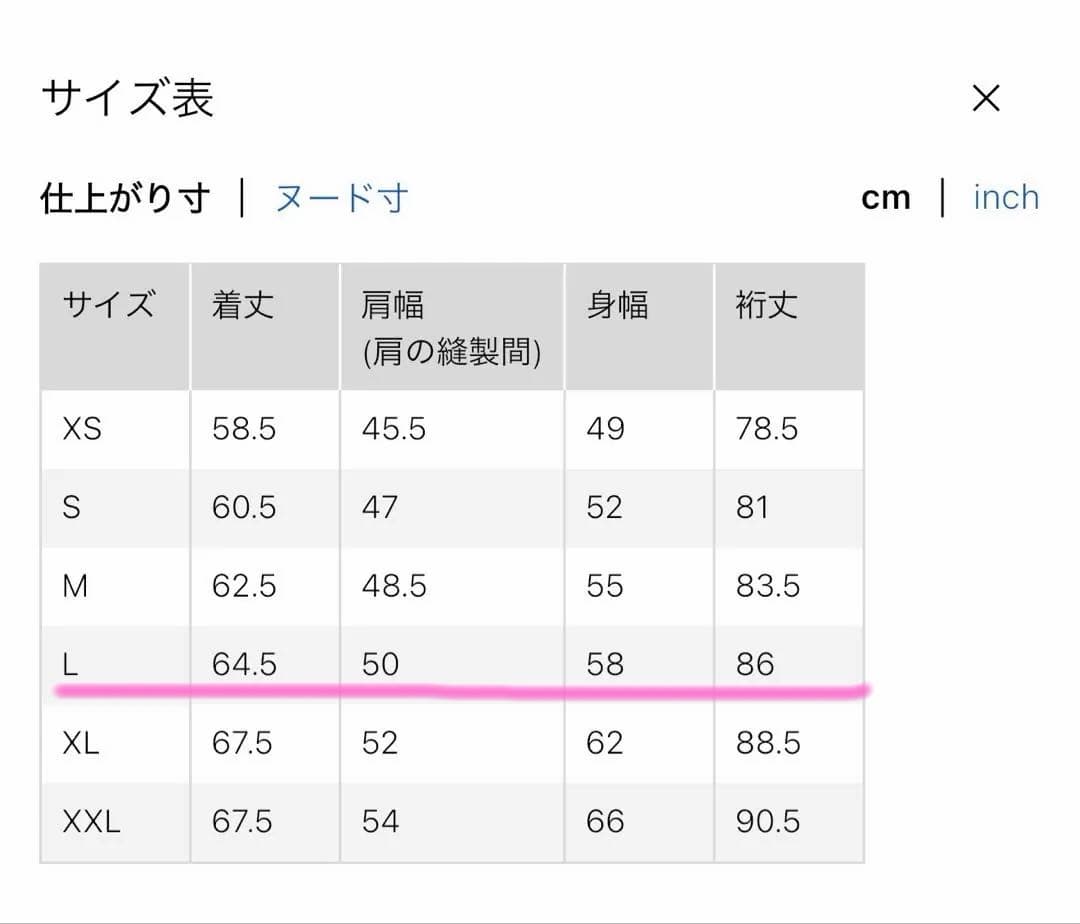Close the サイズ表 size chart dialog
Viewport: 1080px width, 924px height.
click(986, 97)
